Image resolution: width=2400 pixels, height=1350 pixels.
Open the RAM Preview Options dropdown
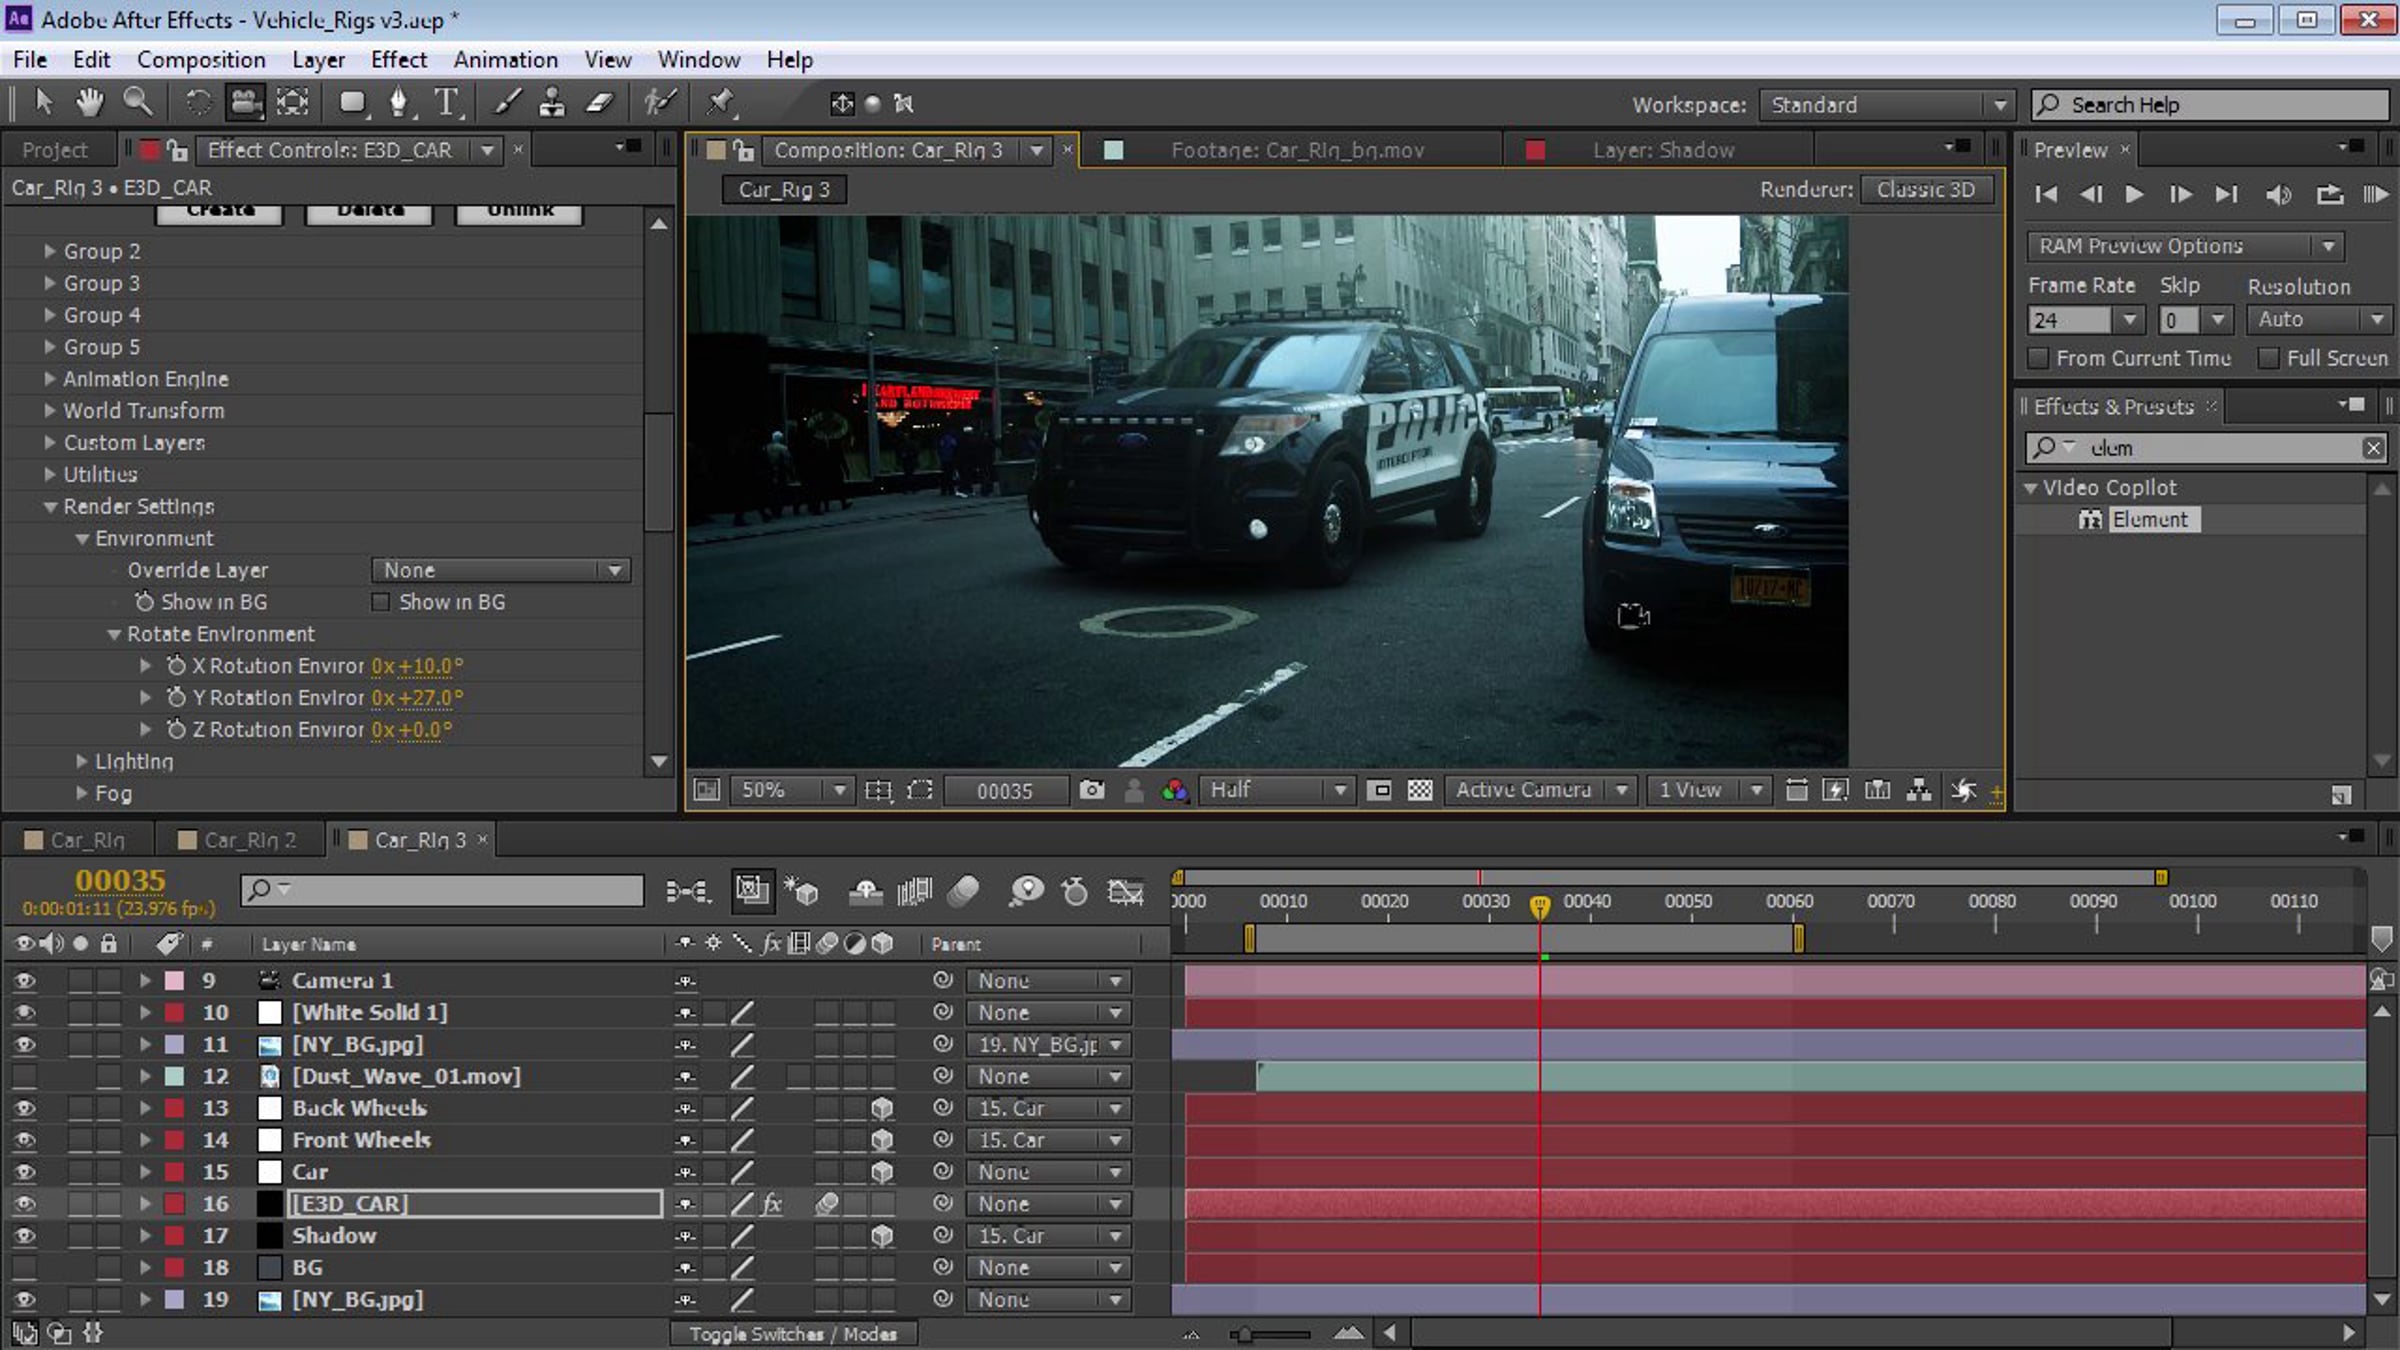tap(2185, 246)
